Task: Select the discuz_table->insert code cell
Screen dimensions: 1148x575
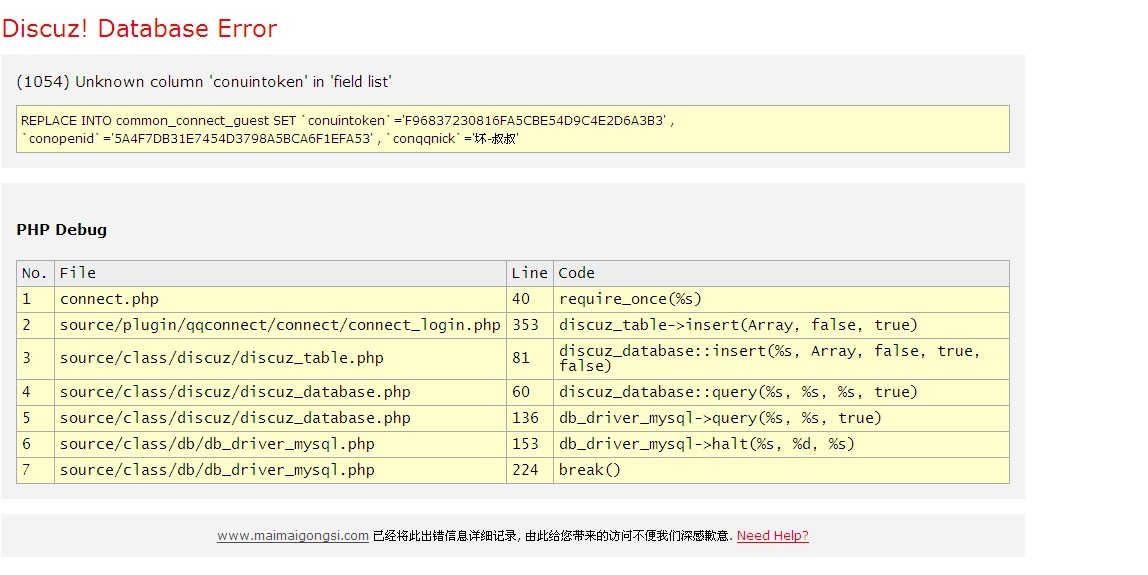Action: [738, 325]
